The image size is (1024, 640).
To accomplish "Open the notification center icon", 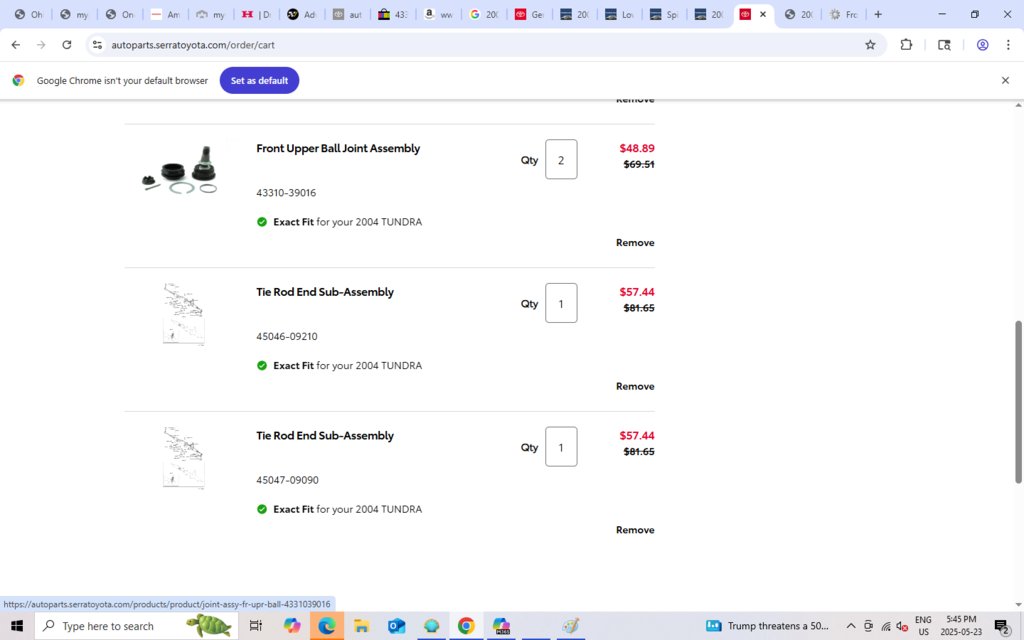I will [x=1002, y=626].
